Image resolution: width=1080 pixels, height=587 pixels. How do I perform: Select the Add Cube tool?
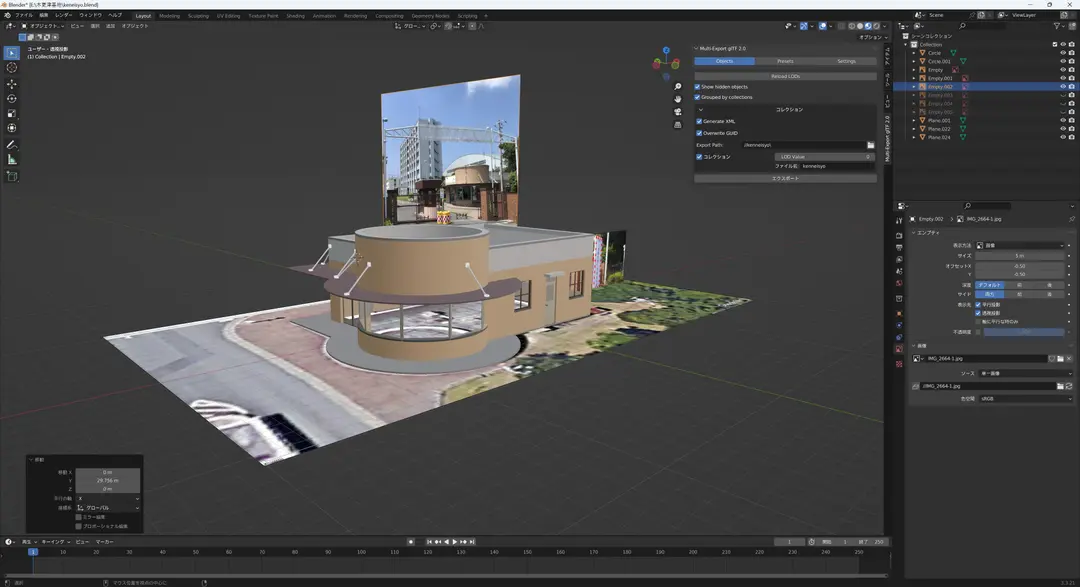point(12,176)
